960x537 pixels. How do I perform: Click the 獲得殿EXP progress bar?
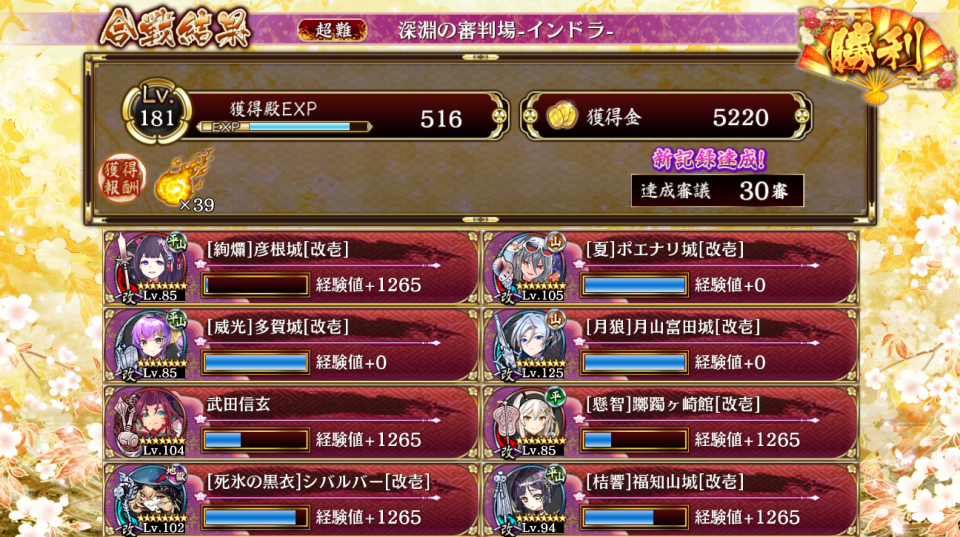click(x=285, y=127)
